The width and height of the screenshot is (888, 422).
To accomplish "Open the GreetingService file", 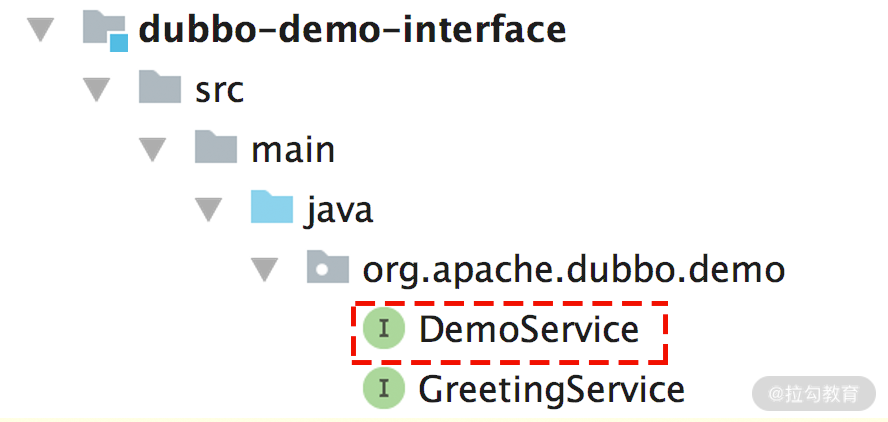I will (552, 388).
